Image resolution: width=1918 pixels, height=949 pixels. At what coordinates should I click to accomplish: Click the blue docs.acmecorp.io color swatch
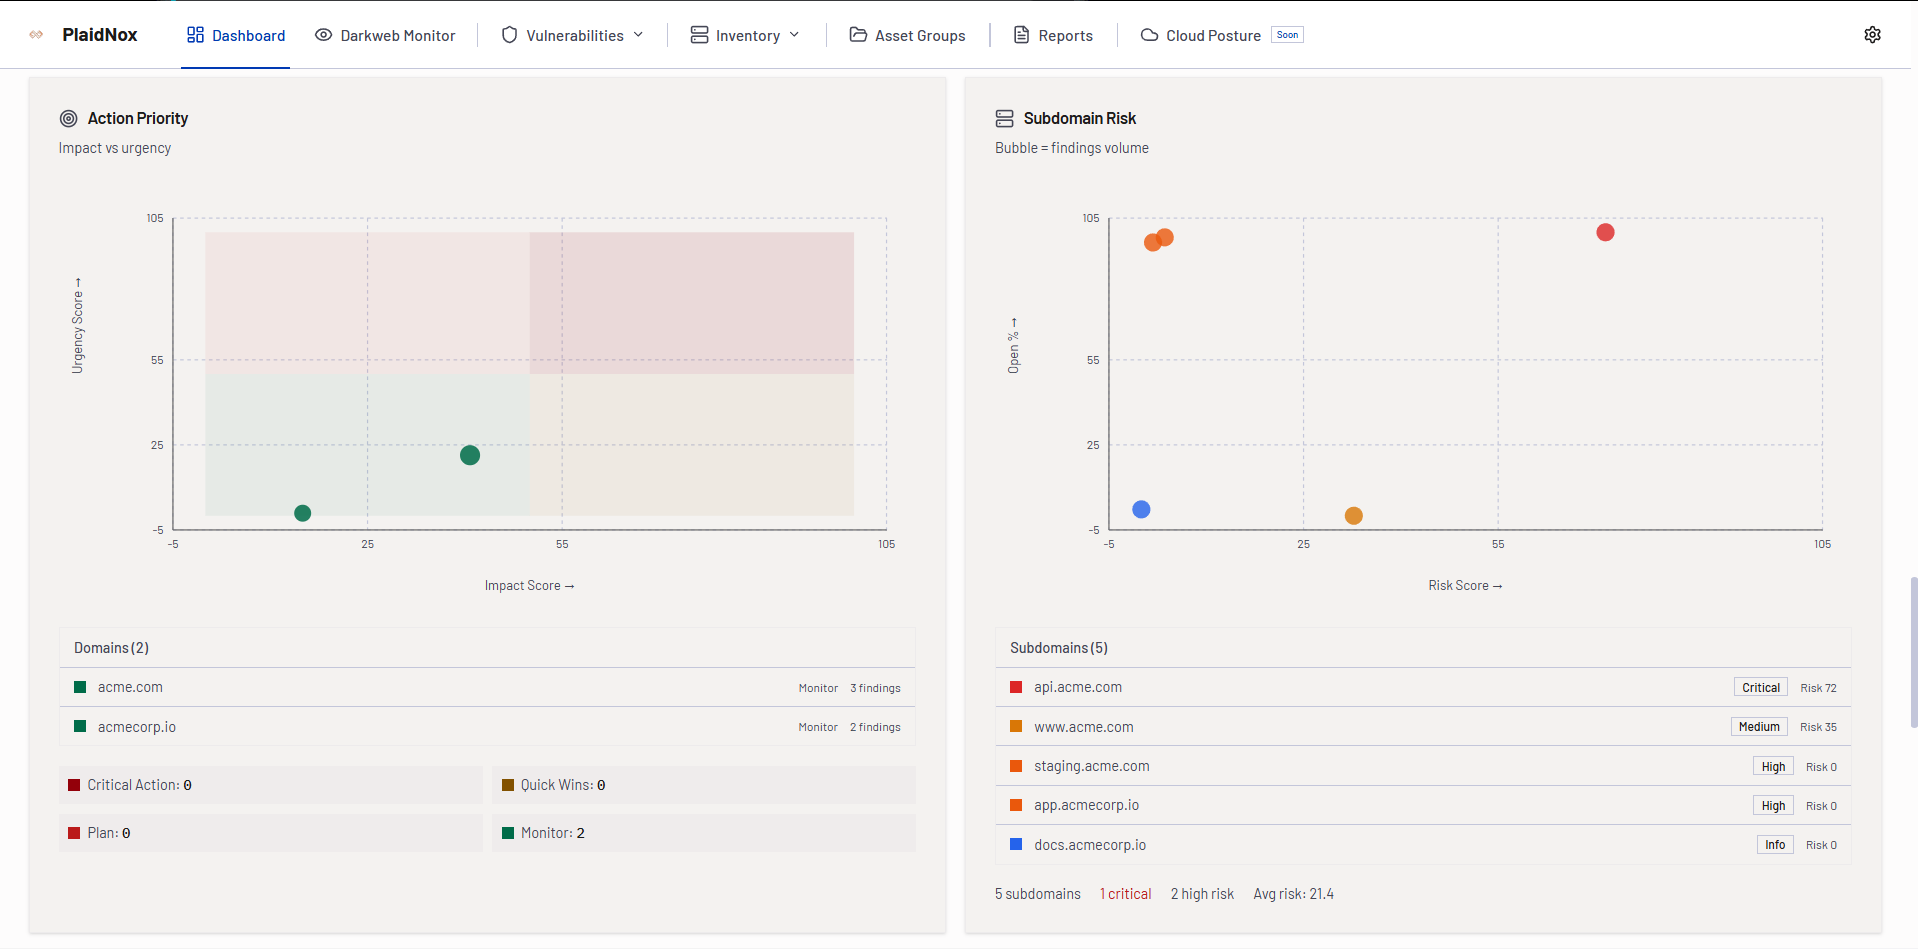(1016, 845)
